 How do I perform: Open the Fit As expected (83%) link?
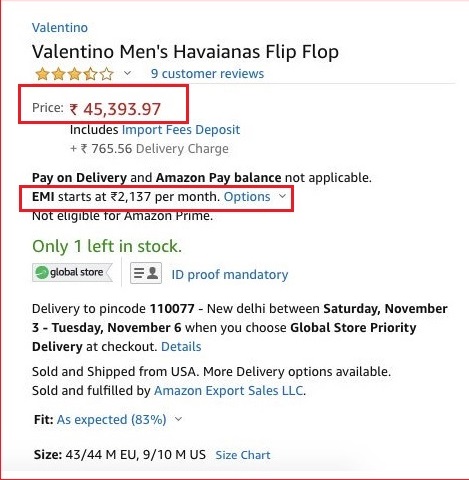[111, 419]
